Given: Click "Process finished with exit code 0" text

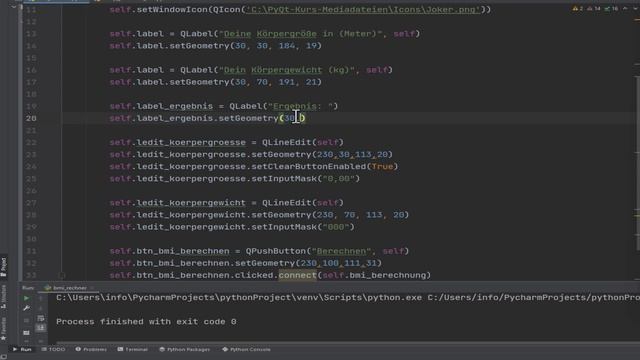Looking at the screenshot, I should [x=146, y=322].
